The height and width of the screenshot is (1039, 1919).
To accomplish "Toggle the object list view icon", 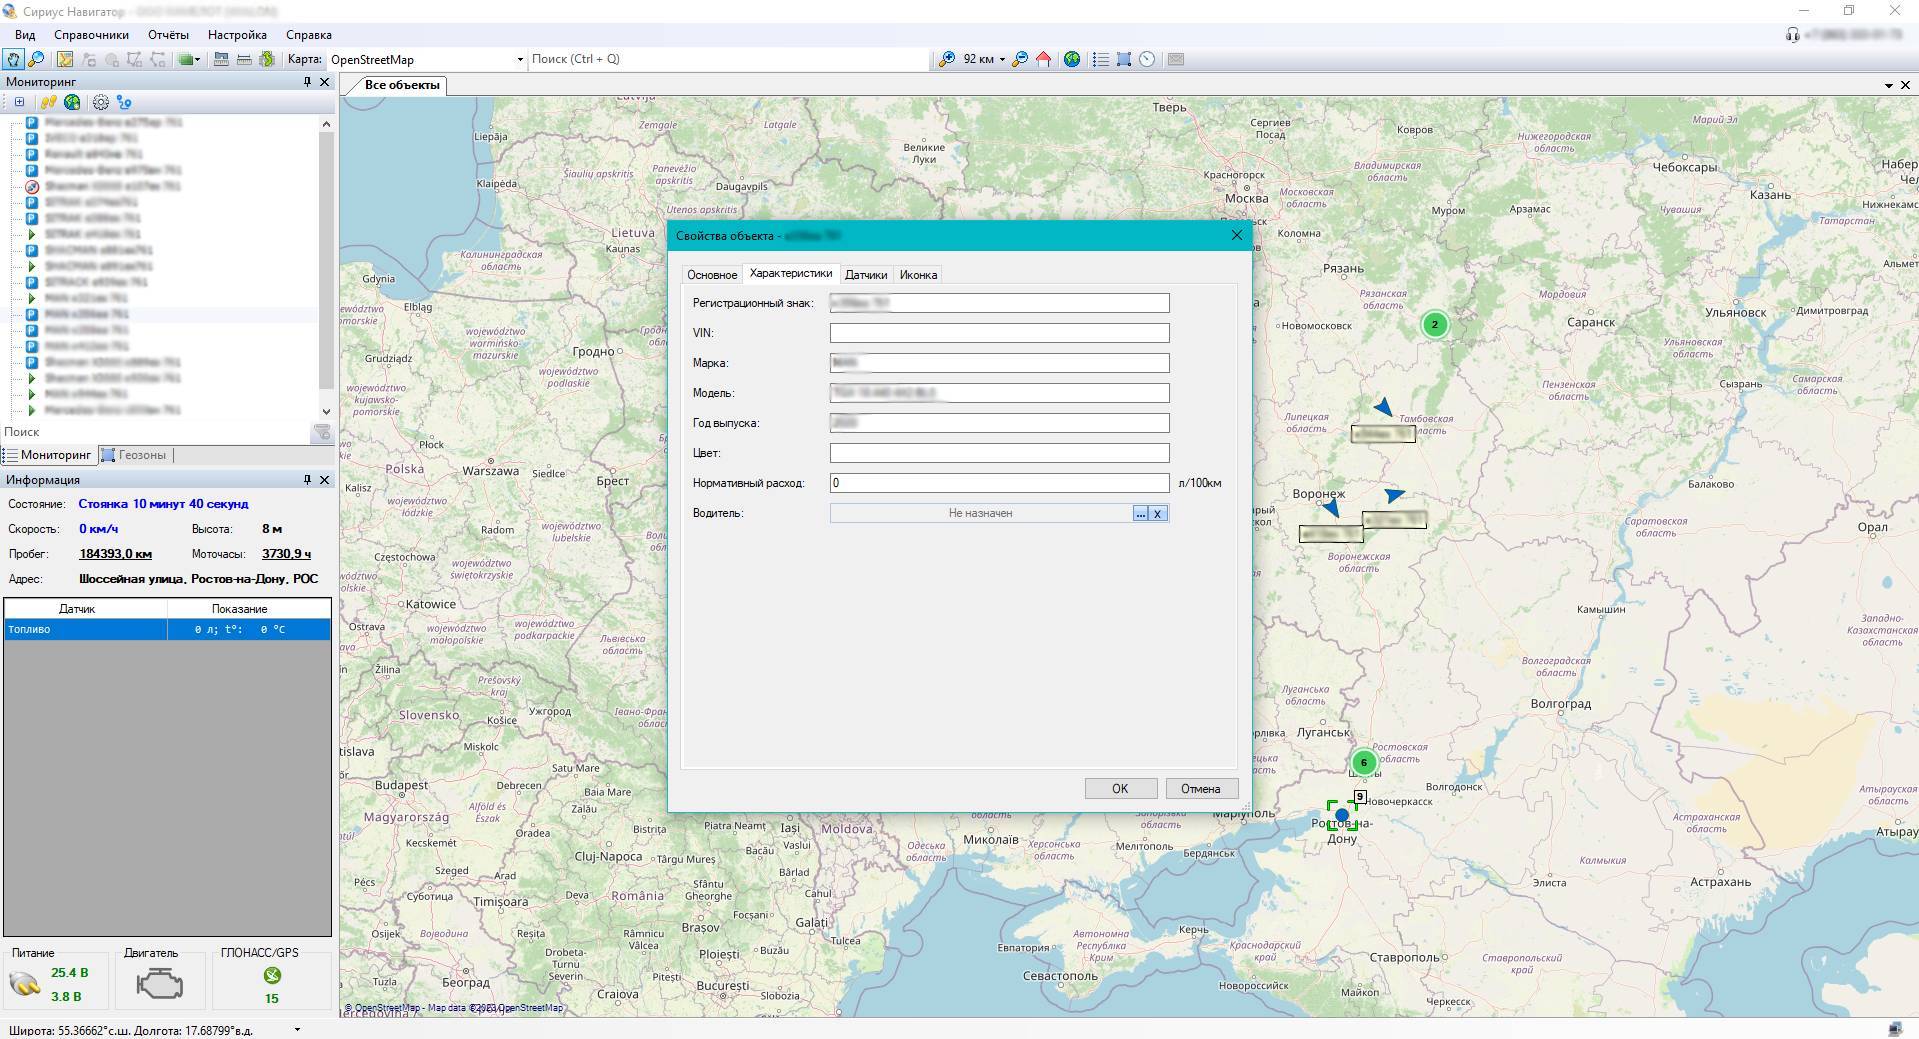I will (1100, 59).
